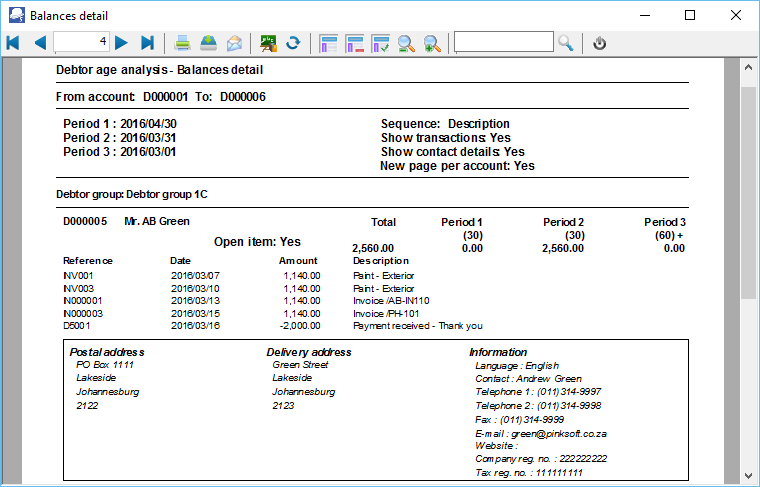Zoom in using the magnifier plus icon
Viewport: 760px width, 487px height.
[x=432, y=42]
